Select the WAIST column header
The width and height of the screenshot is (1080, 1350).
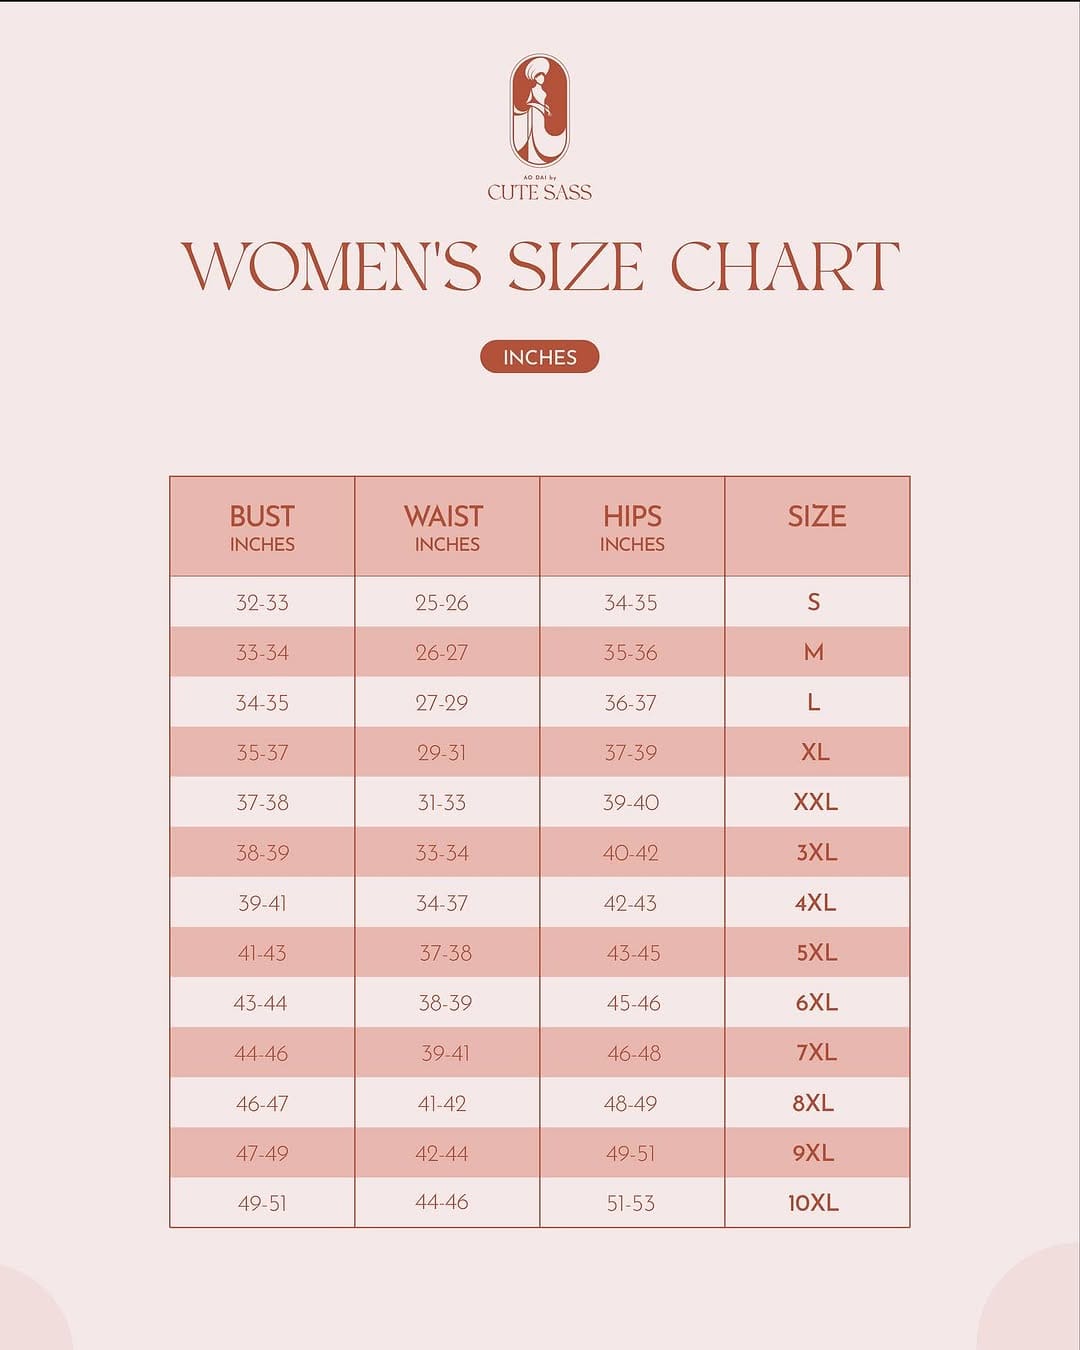[447, 527]
